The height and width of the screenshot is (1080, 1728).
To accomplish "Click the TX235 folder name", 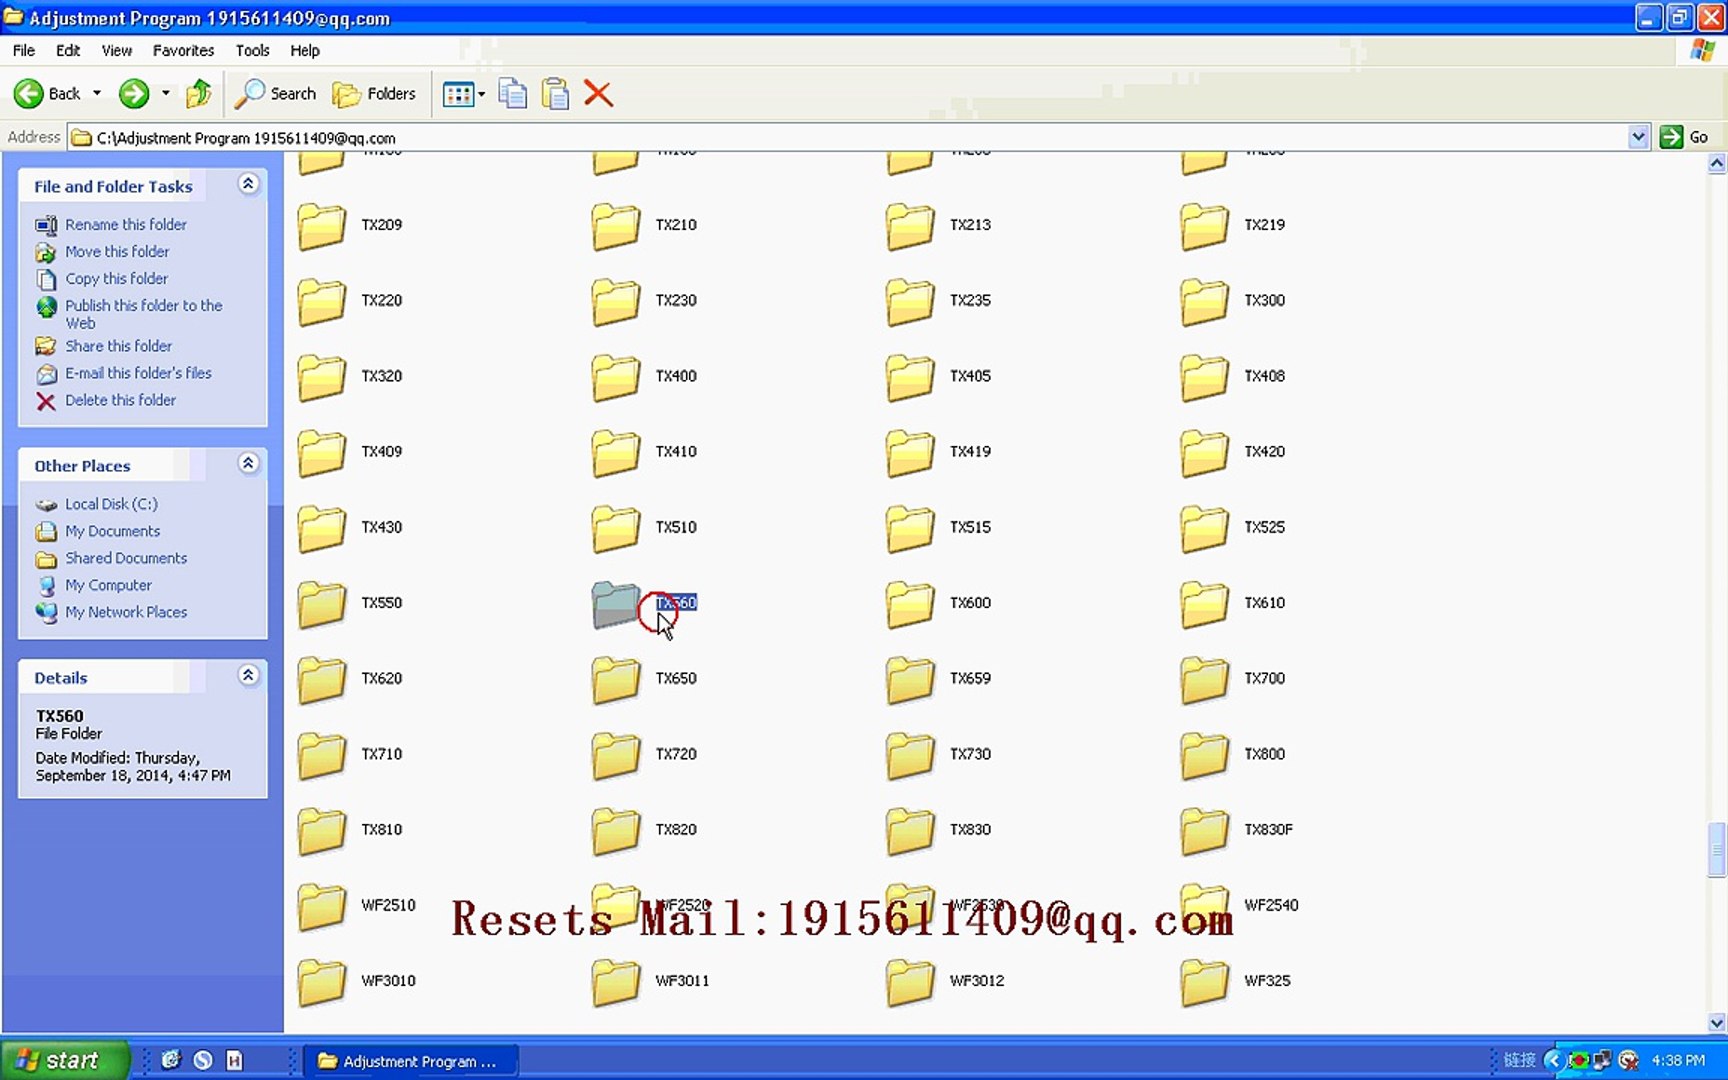I will click(970, 300).
